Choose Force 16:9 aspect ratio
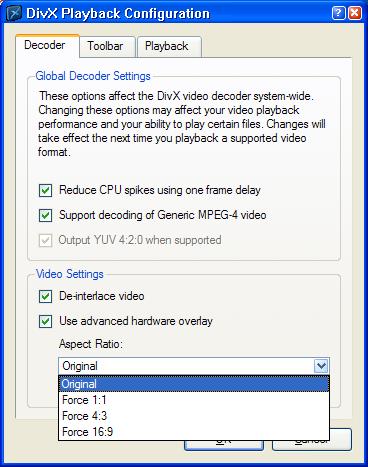The width and height of the screenshot is (368, 467). click(194, 432)
